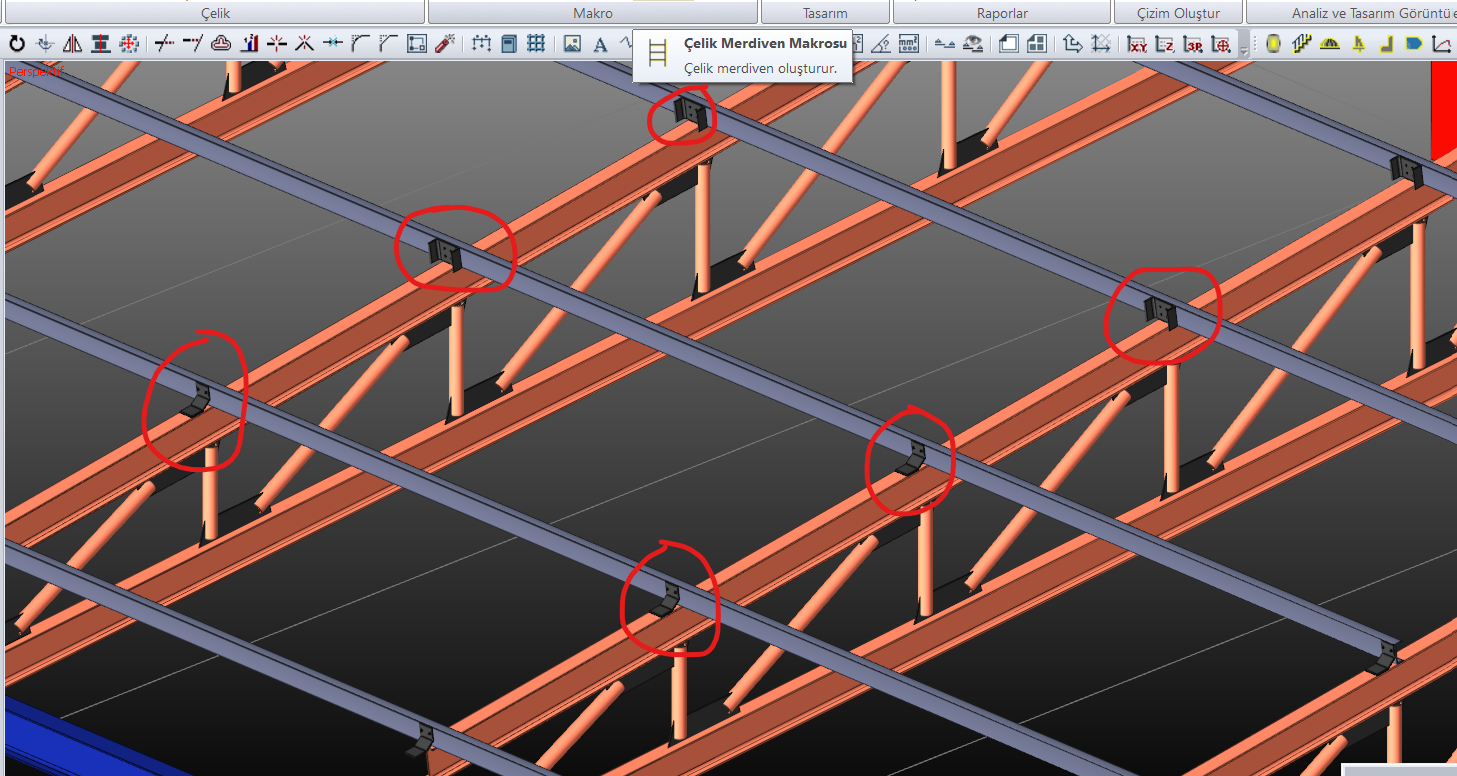This screenshot has width=1457, height=776.
Task: Click the tiled views window icon
Action: point(1036,44)
